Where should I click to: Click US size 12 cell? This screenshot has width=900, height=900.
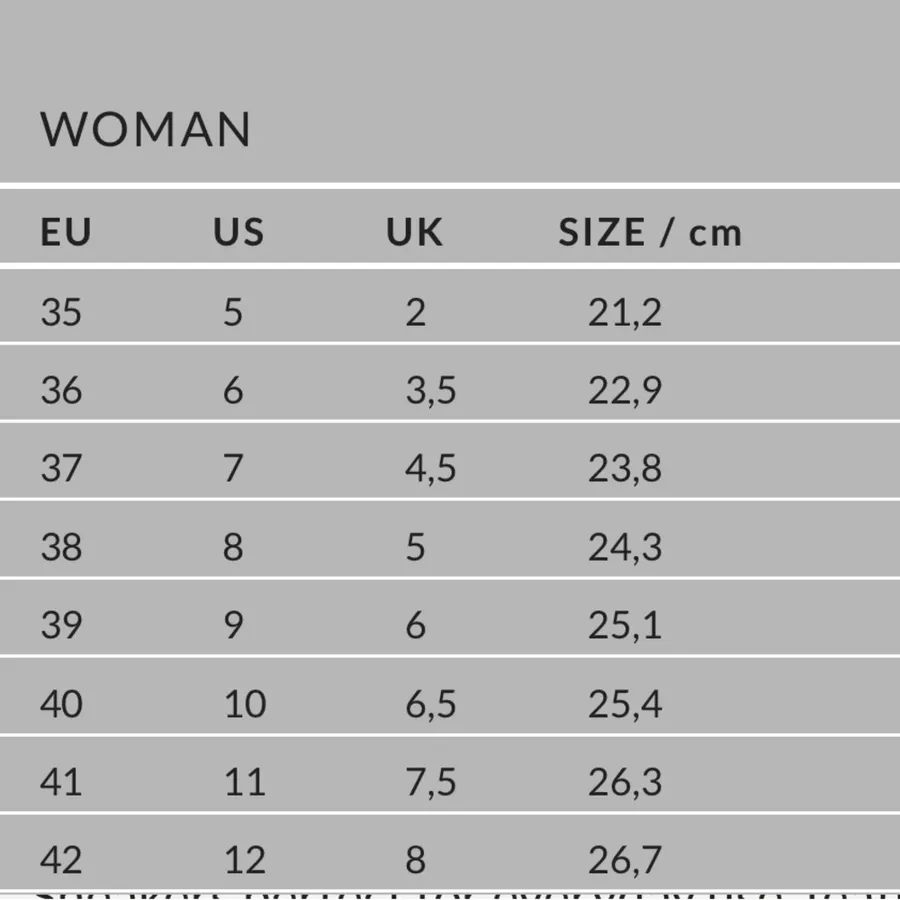245,860
